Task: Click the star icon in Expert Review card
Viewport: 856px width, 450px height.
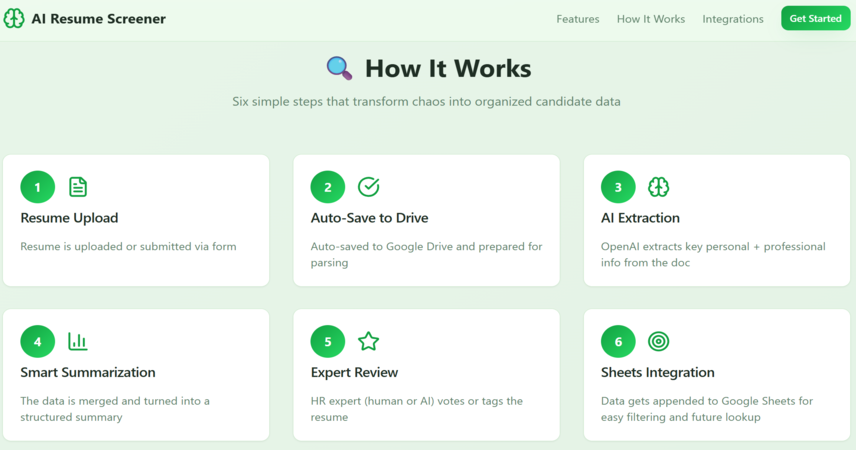Action: click(x=368, y=341)
